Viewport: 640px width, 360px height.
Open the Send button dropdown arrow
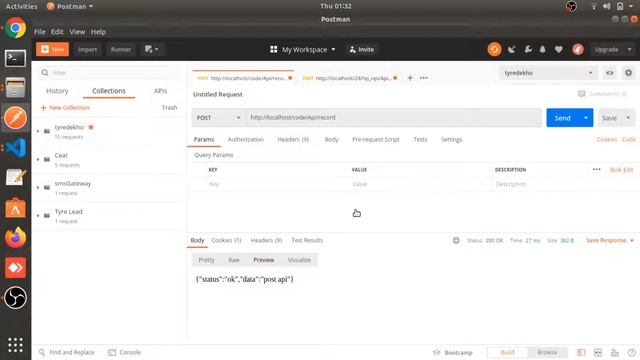point(586,118)
